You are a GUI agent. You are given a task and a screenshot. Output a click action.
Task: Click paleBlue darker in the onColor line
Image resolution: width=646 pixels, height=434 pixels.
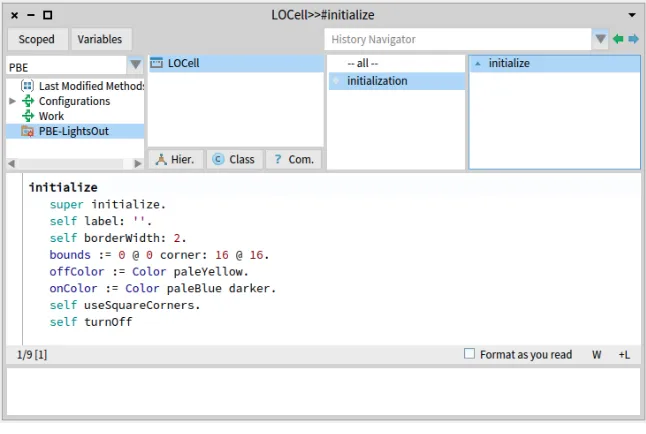tap(218, 289)
